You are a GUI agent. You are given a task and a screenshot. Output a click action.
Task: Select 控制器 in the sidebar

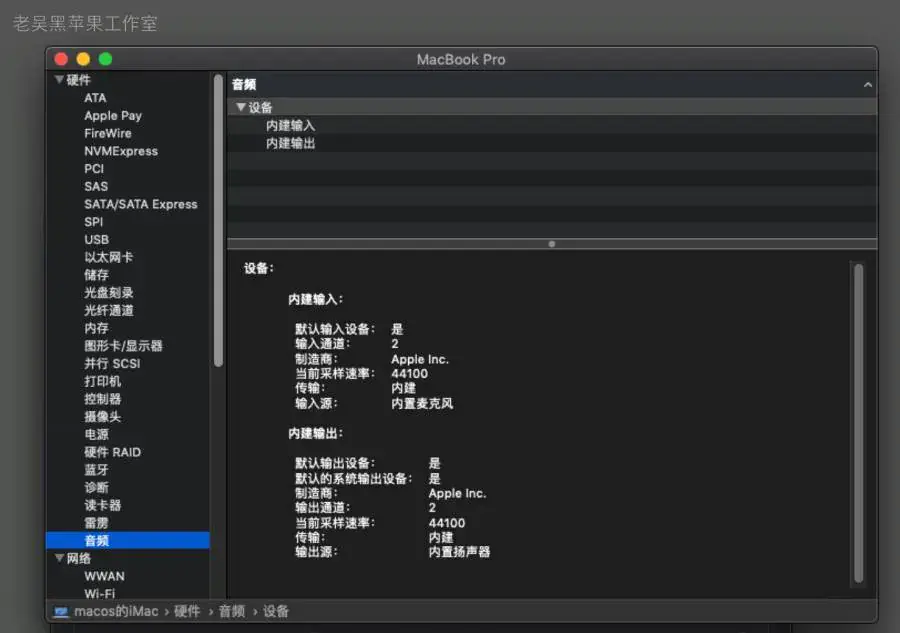click(x=103, y=399)
